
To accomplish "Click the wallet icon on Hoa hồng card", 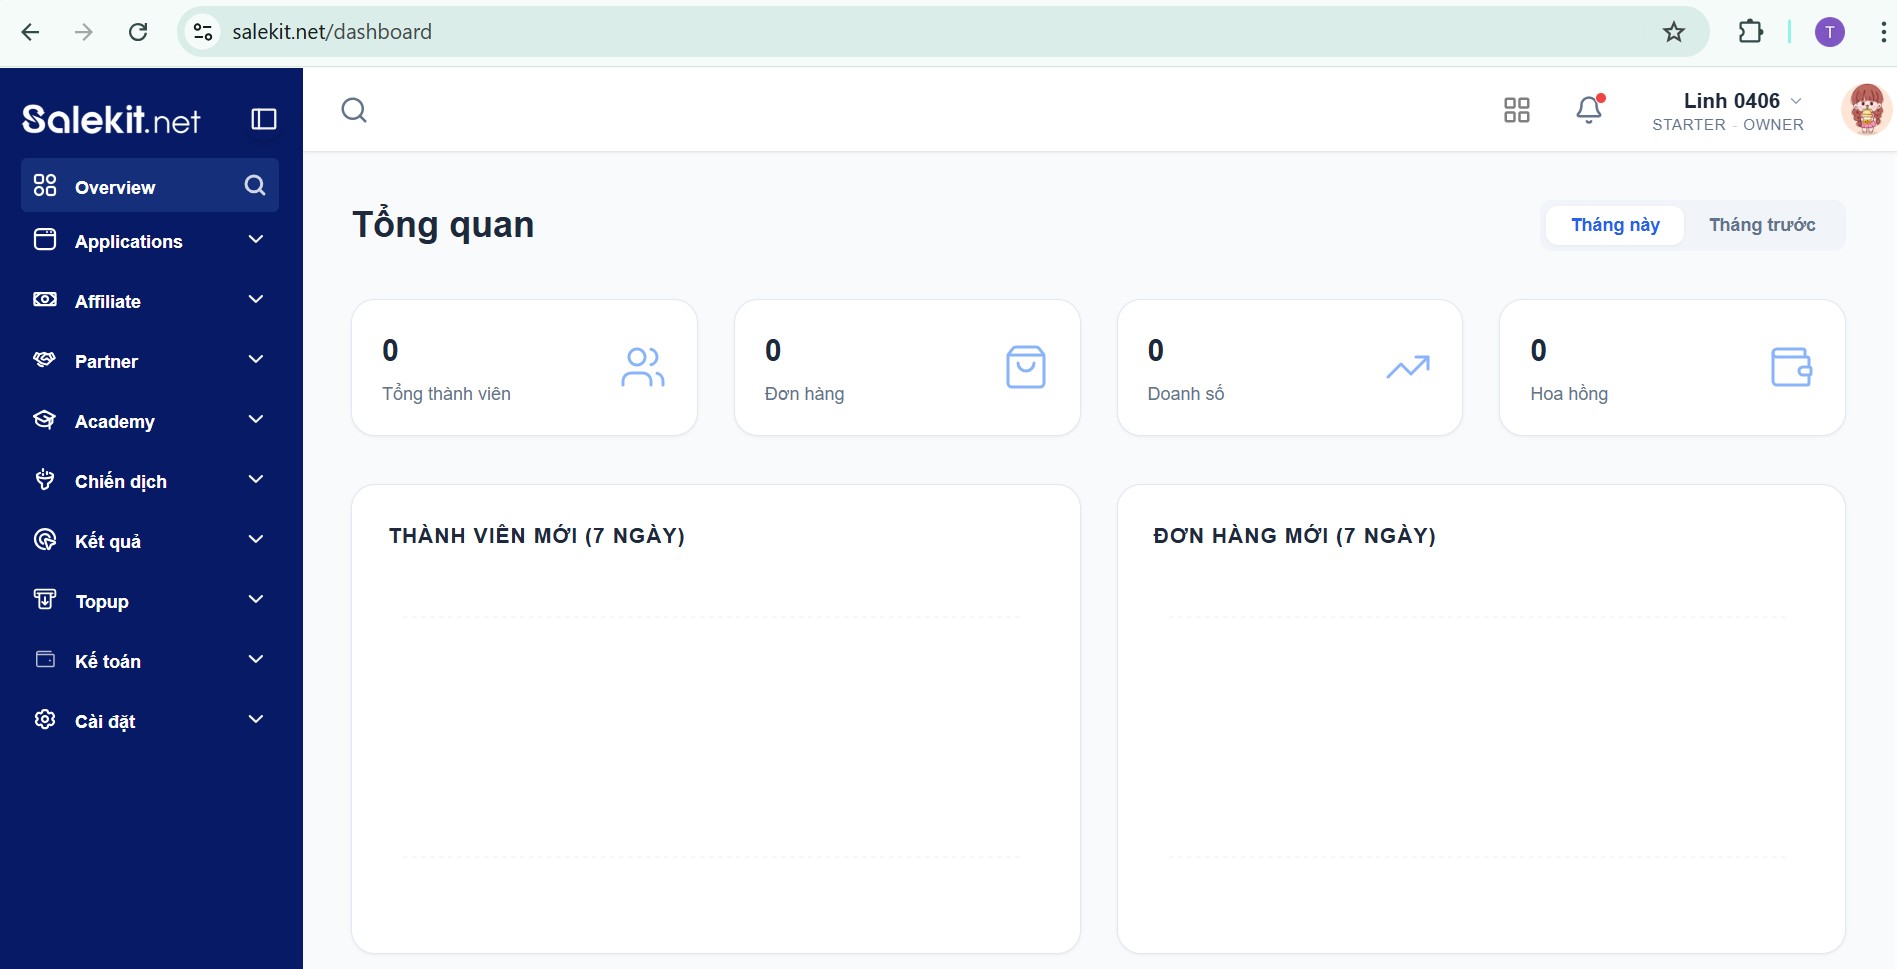I will [x=1790, y=367].
